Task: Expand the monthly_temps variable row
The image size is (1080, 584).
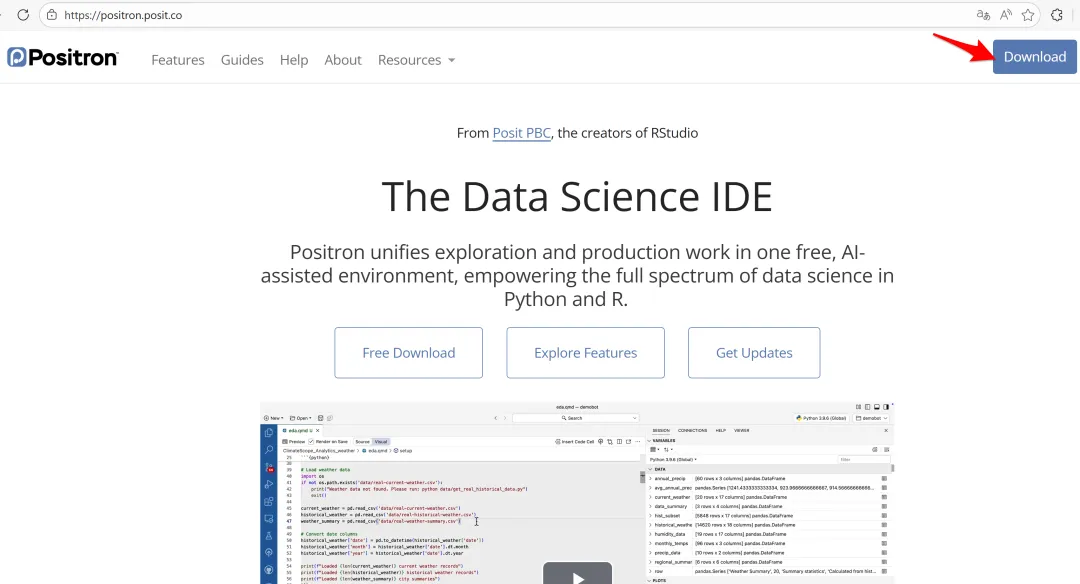Action: (650, 543)
